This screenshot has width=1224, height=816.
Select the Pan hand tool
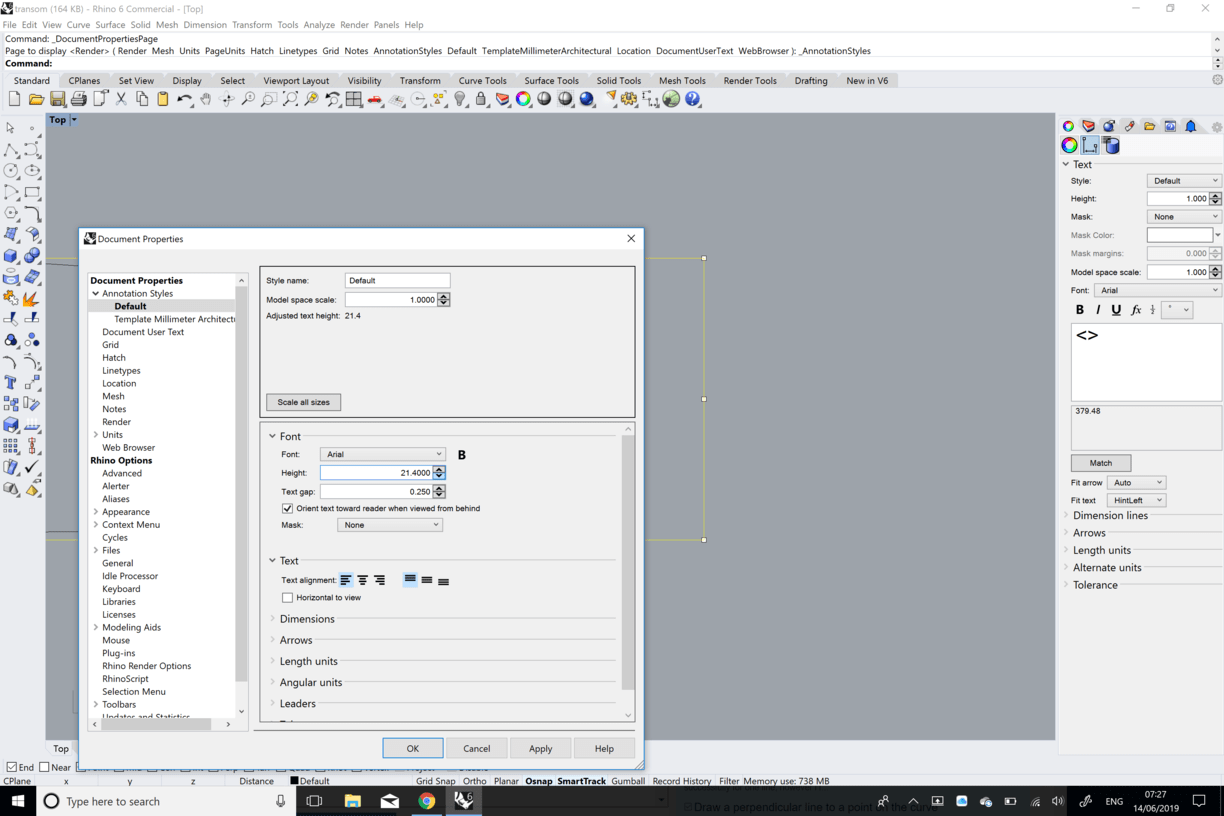coord(206,99)
